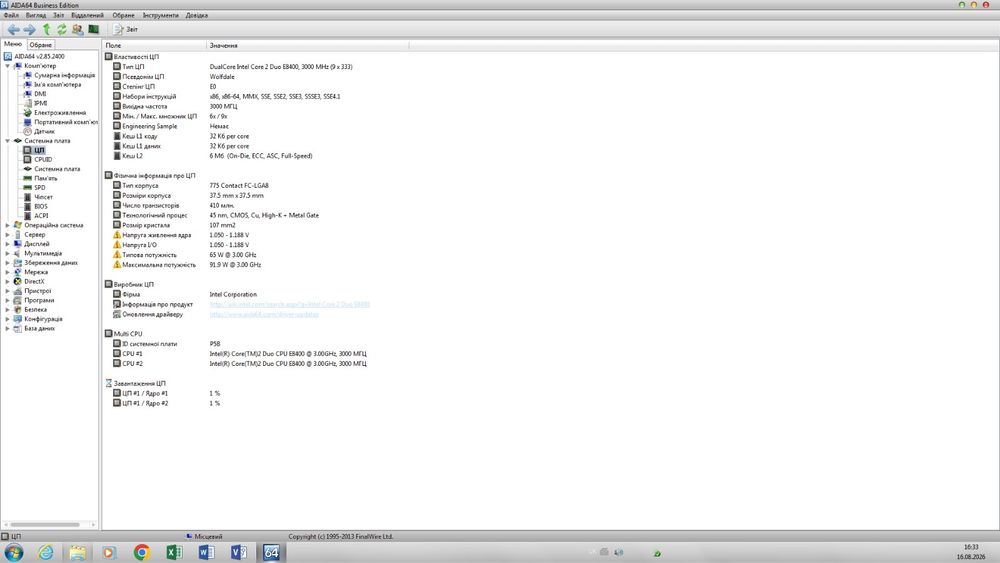Click the Пристрої devices icon
Screen dimensions: 1000x563
[17, 291]
